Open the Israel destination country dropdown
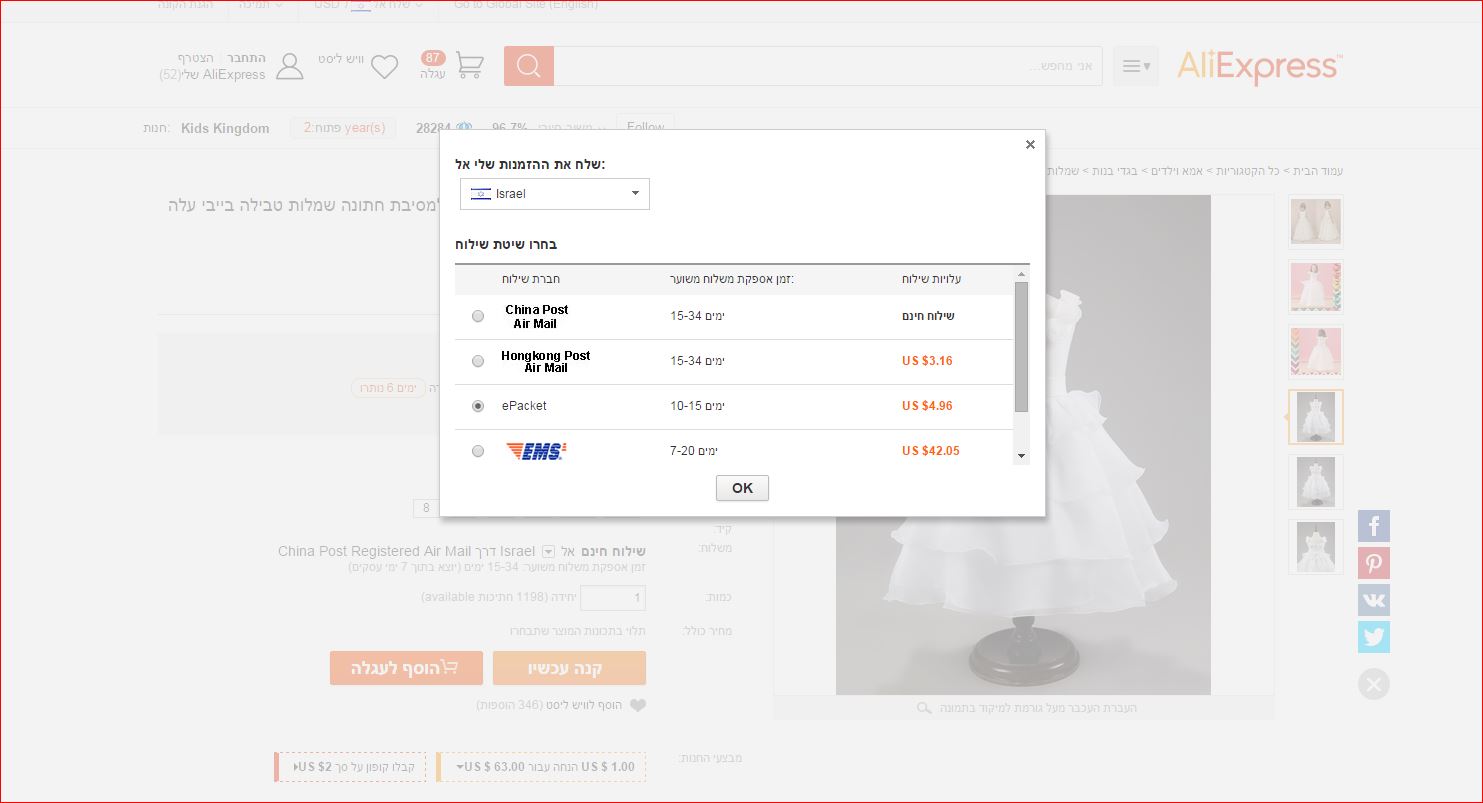The width and height of the screenshot is (1483, 803). coord(555,194)
